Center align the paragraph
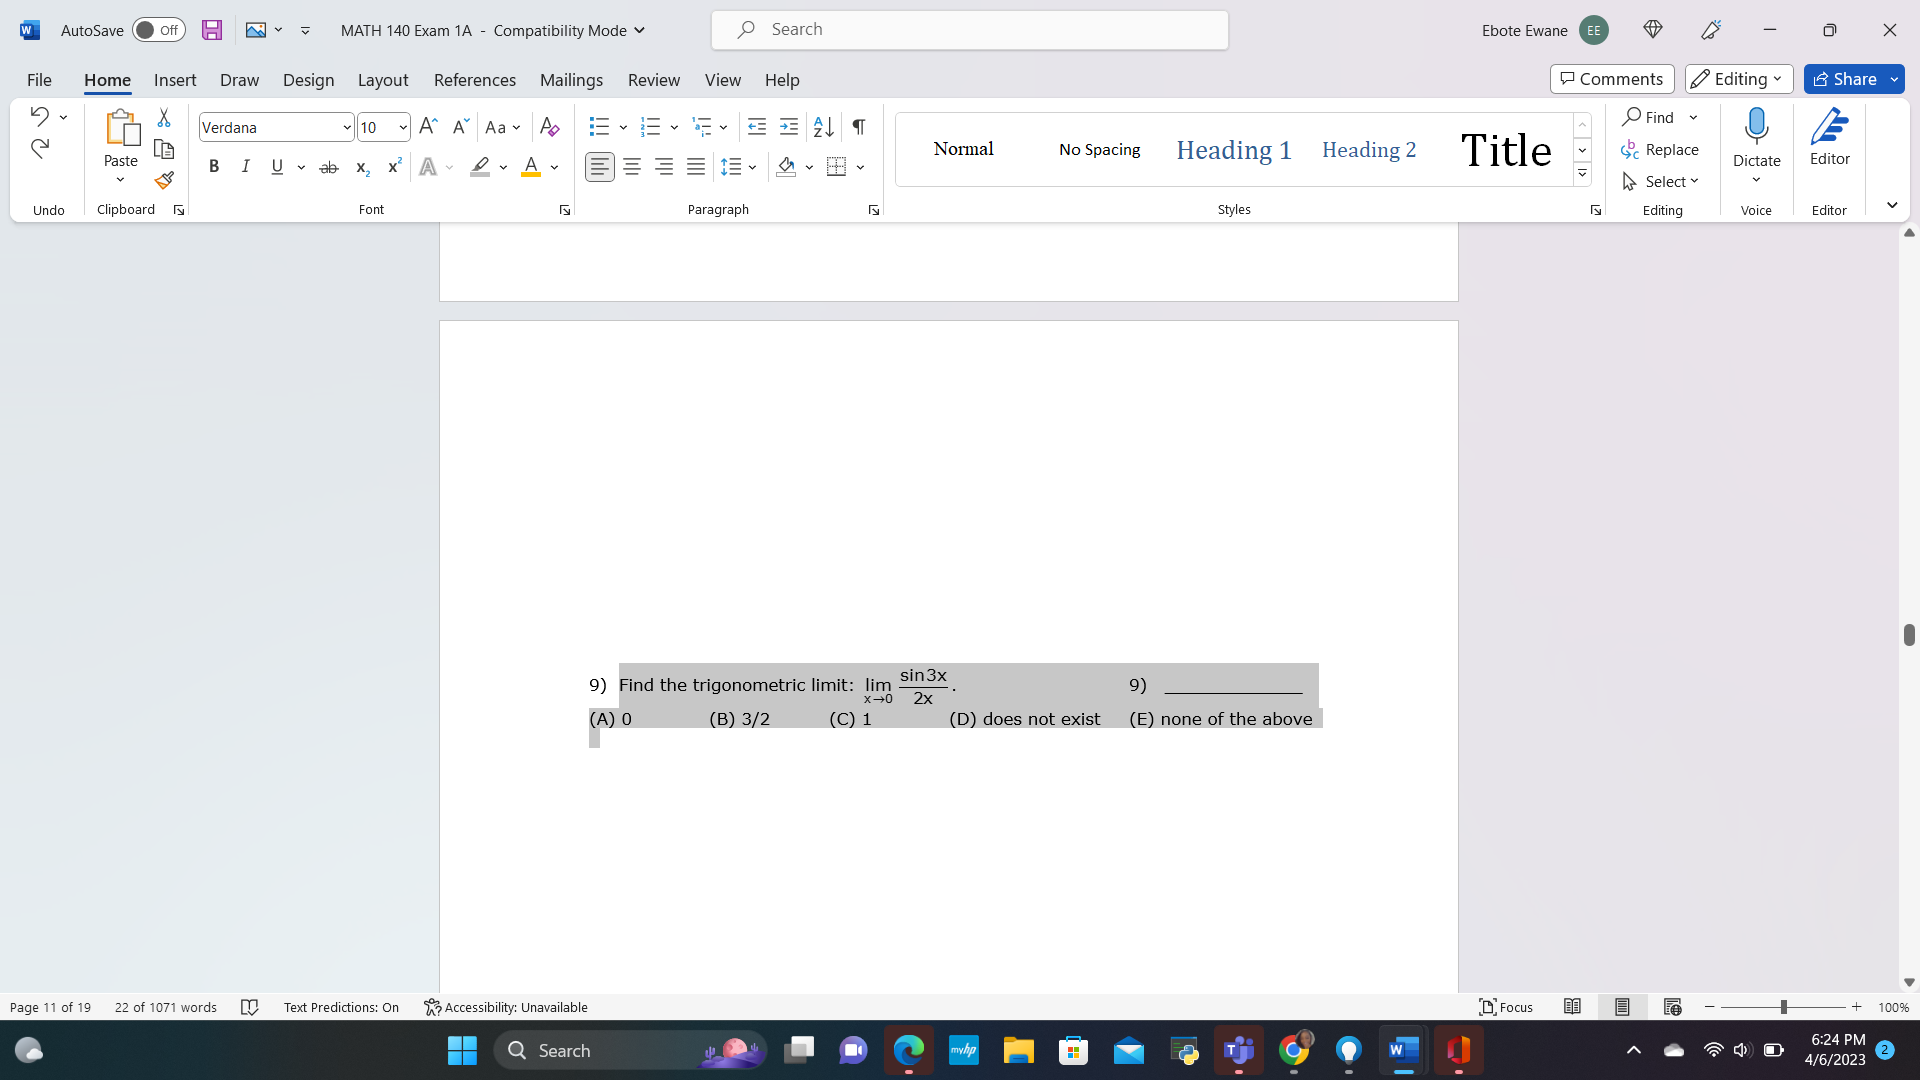This screenshot has width=1920, height=1080. click(631, 167)
